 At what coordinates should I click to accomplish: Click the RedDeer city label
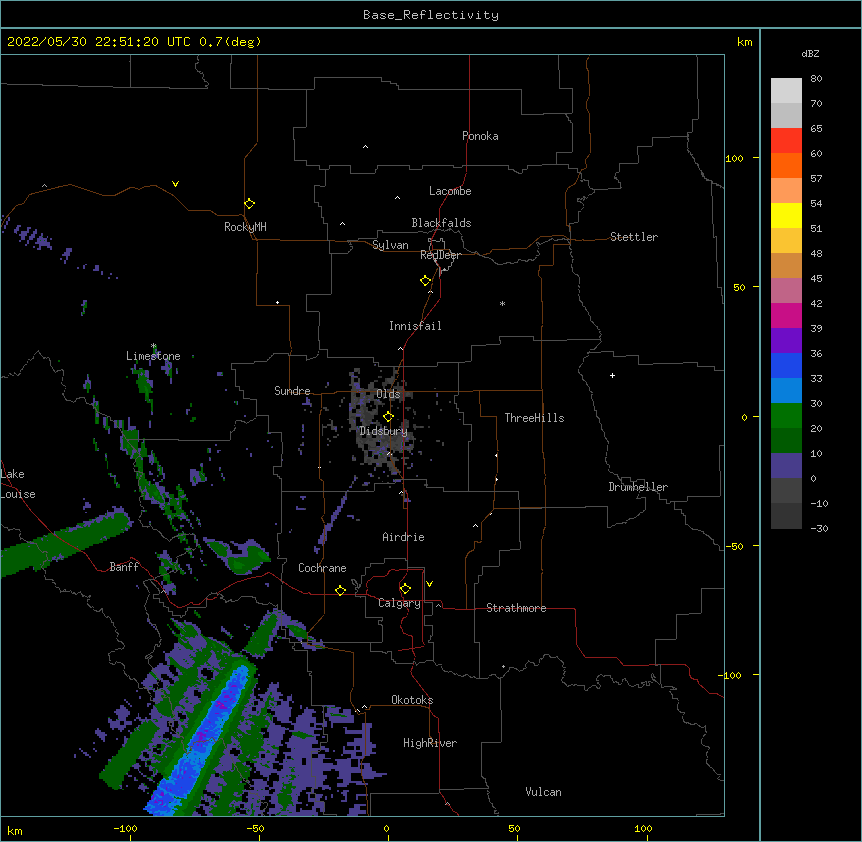[x=440, y=255]
